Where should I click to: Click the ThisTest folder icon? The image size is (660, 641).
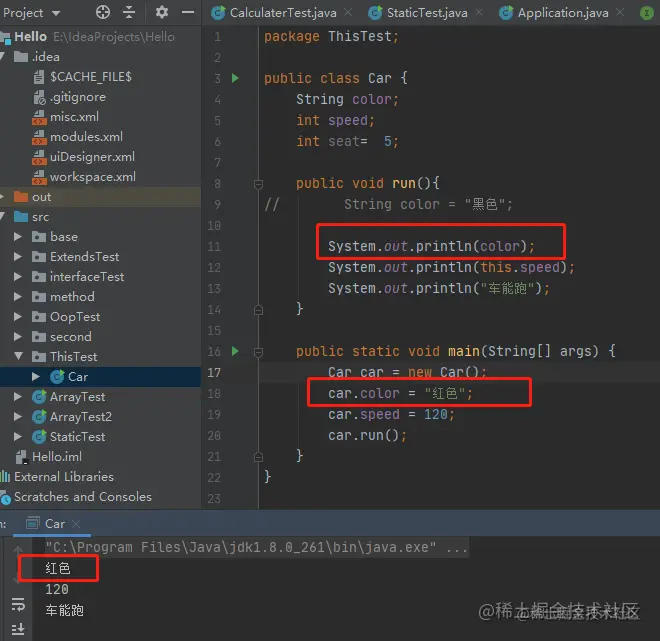coord(39,356)
